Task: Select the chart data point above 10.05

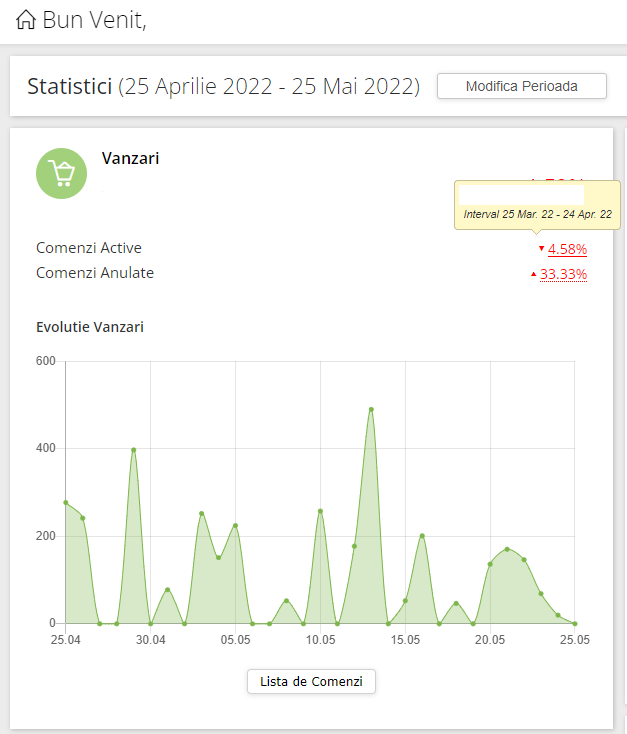Action: click(x=320, y=511)
